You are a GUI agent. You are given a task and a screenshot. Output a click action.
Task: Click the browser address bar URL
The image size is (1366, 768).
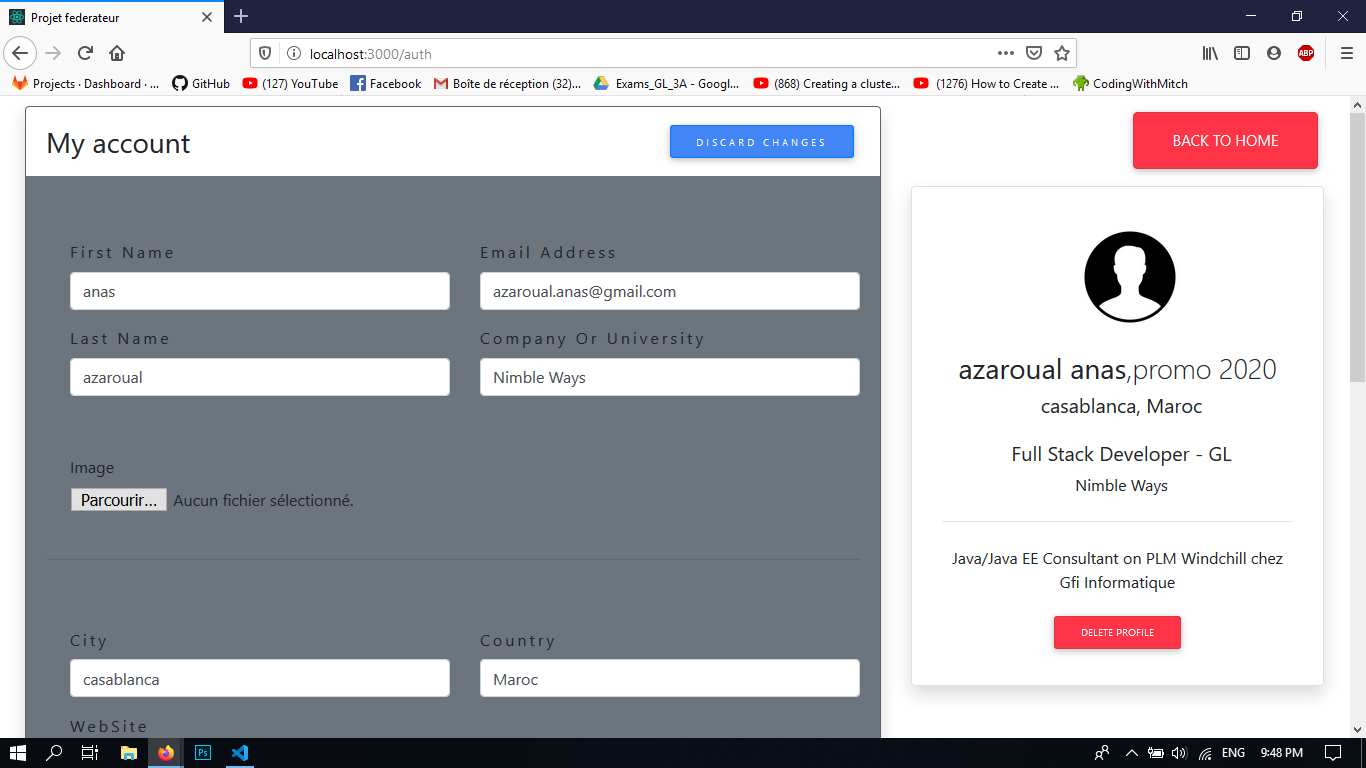click(x=371, y=54)
